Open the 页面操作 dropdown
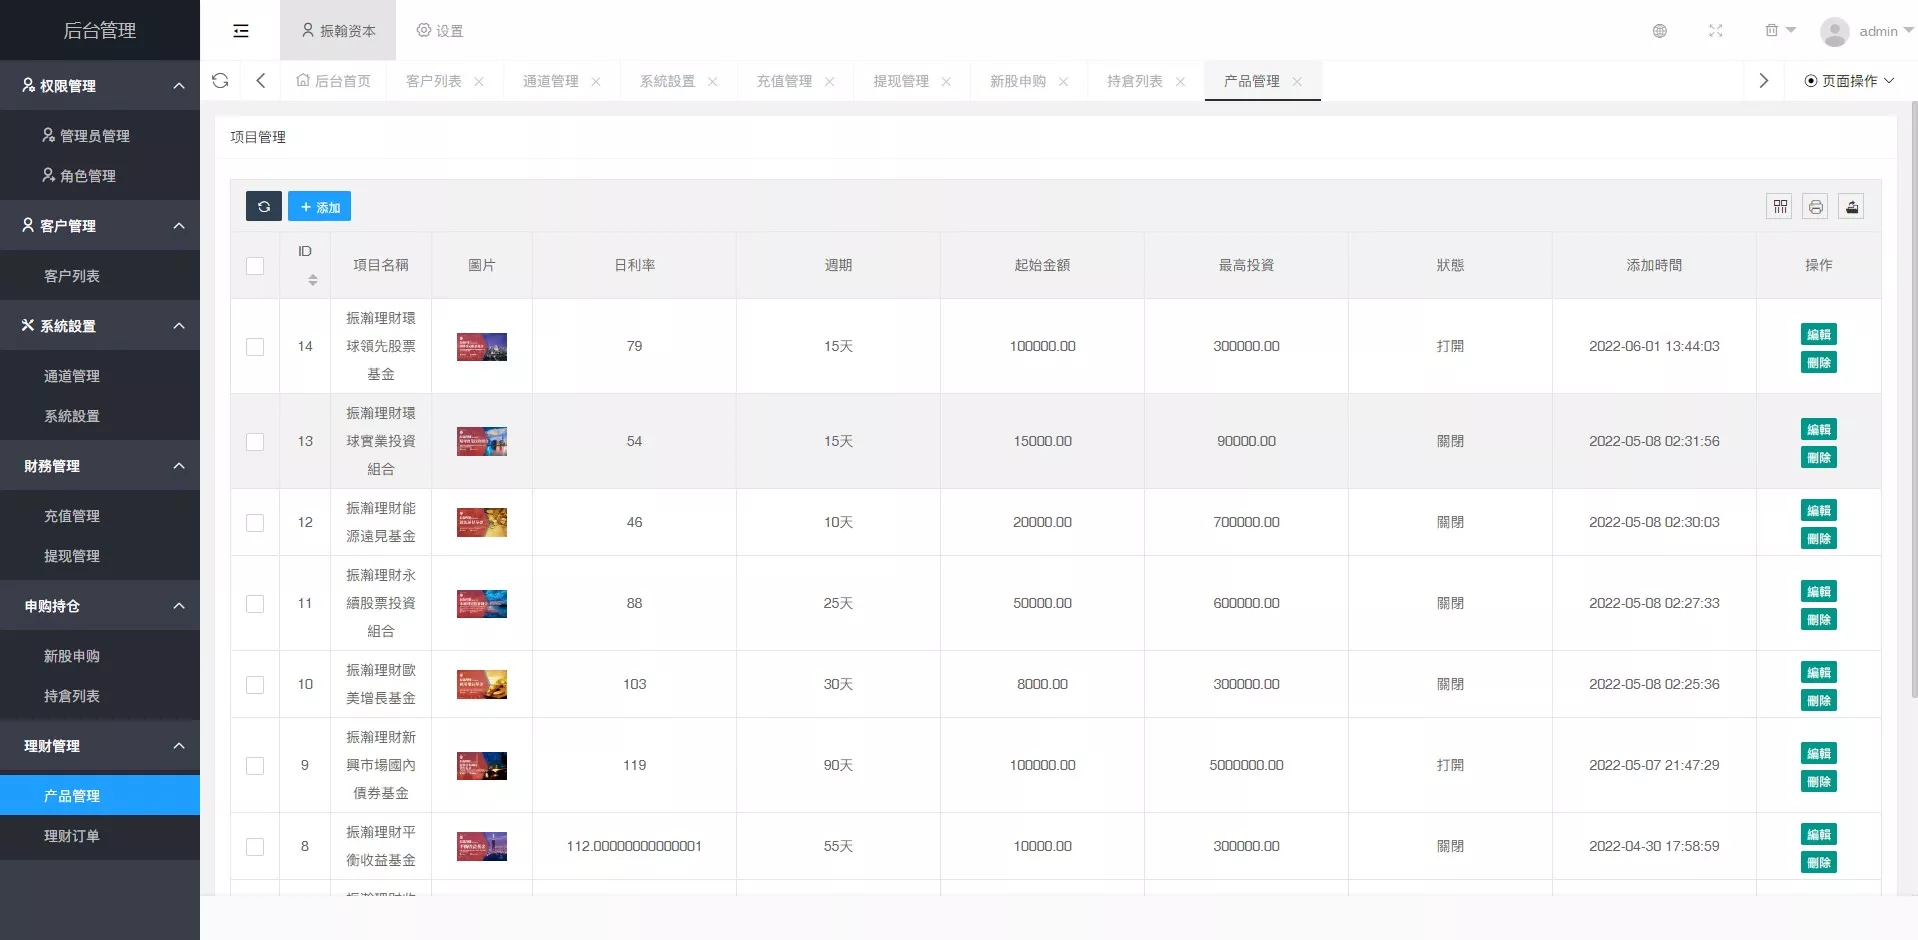 [x=1849, y=81]
